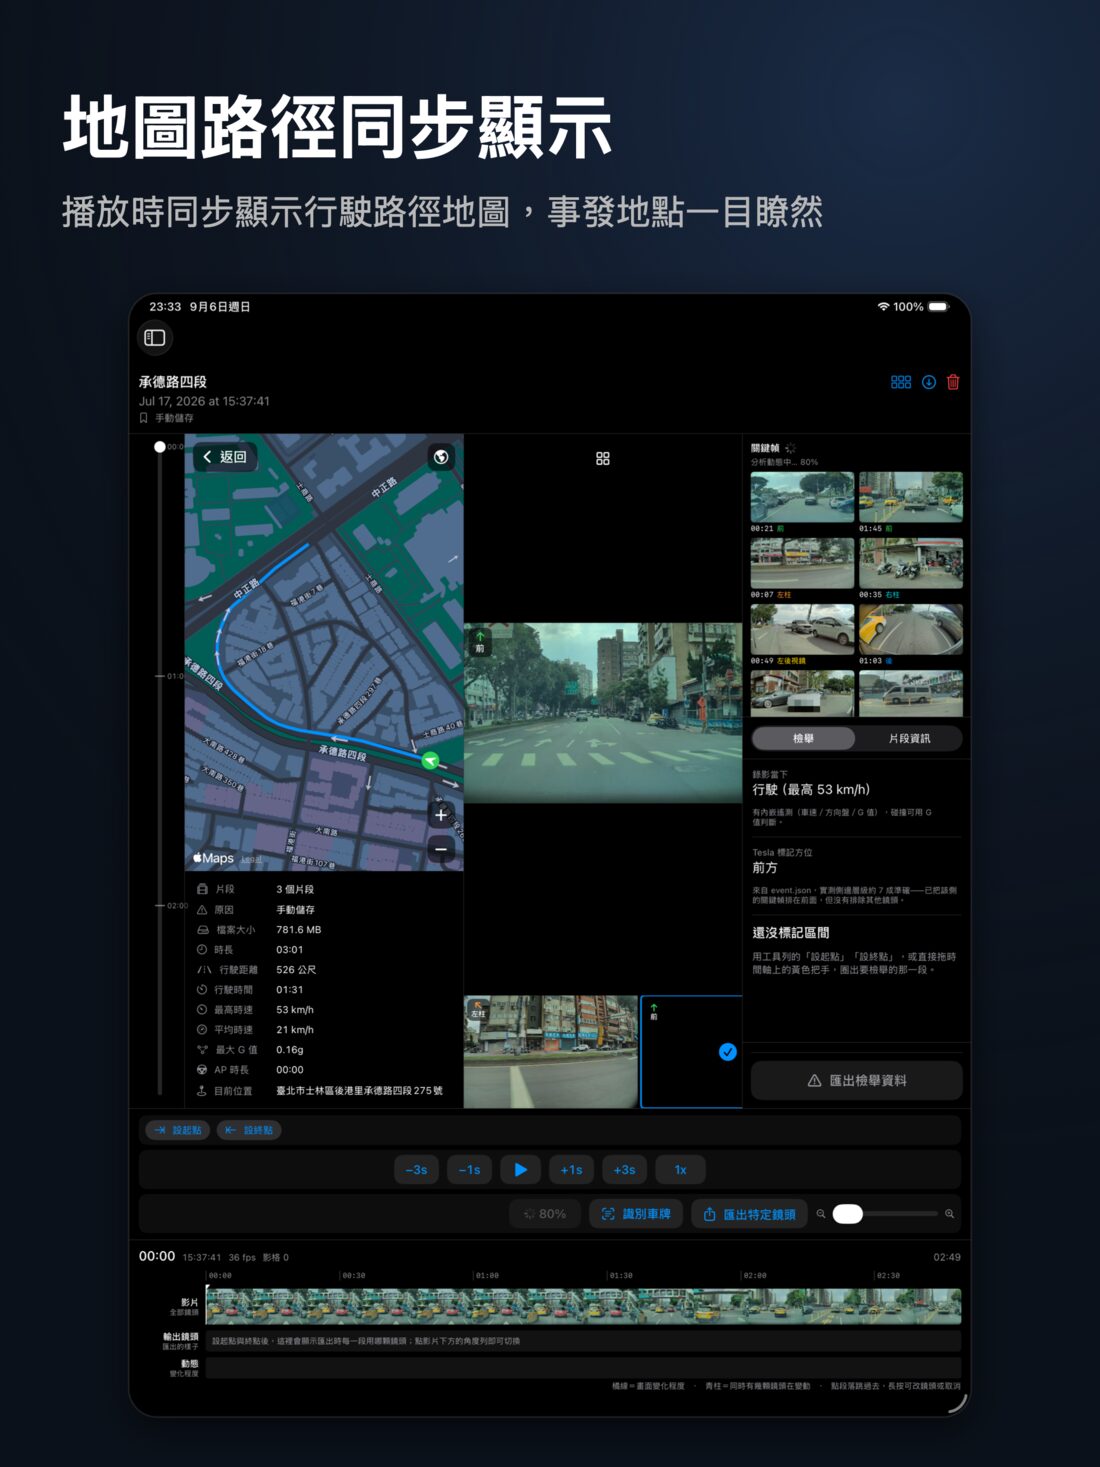
Task: Set start point with 設起點
Action: 178,1130
